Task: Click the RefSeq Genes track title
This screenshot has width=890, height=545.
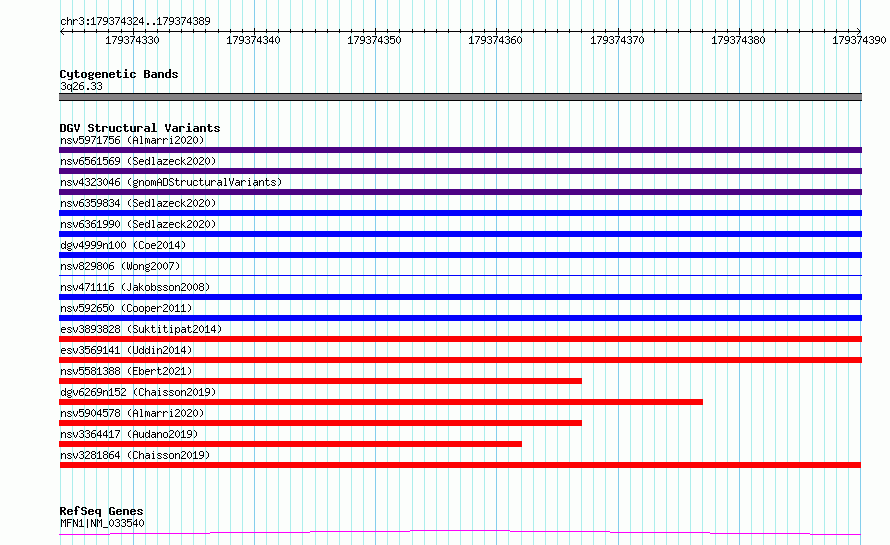Action: point(101,511)
